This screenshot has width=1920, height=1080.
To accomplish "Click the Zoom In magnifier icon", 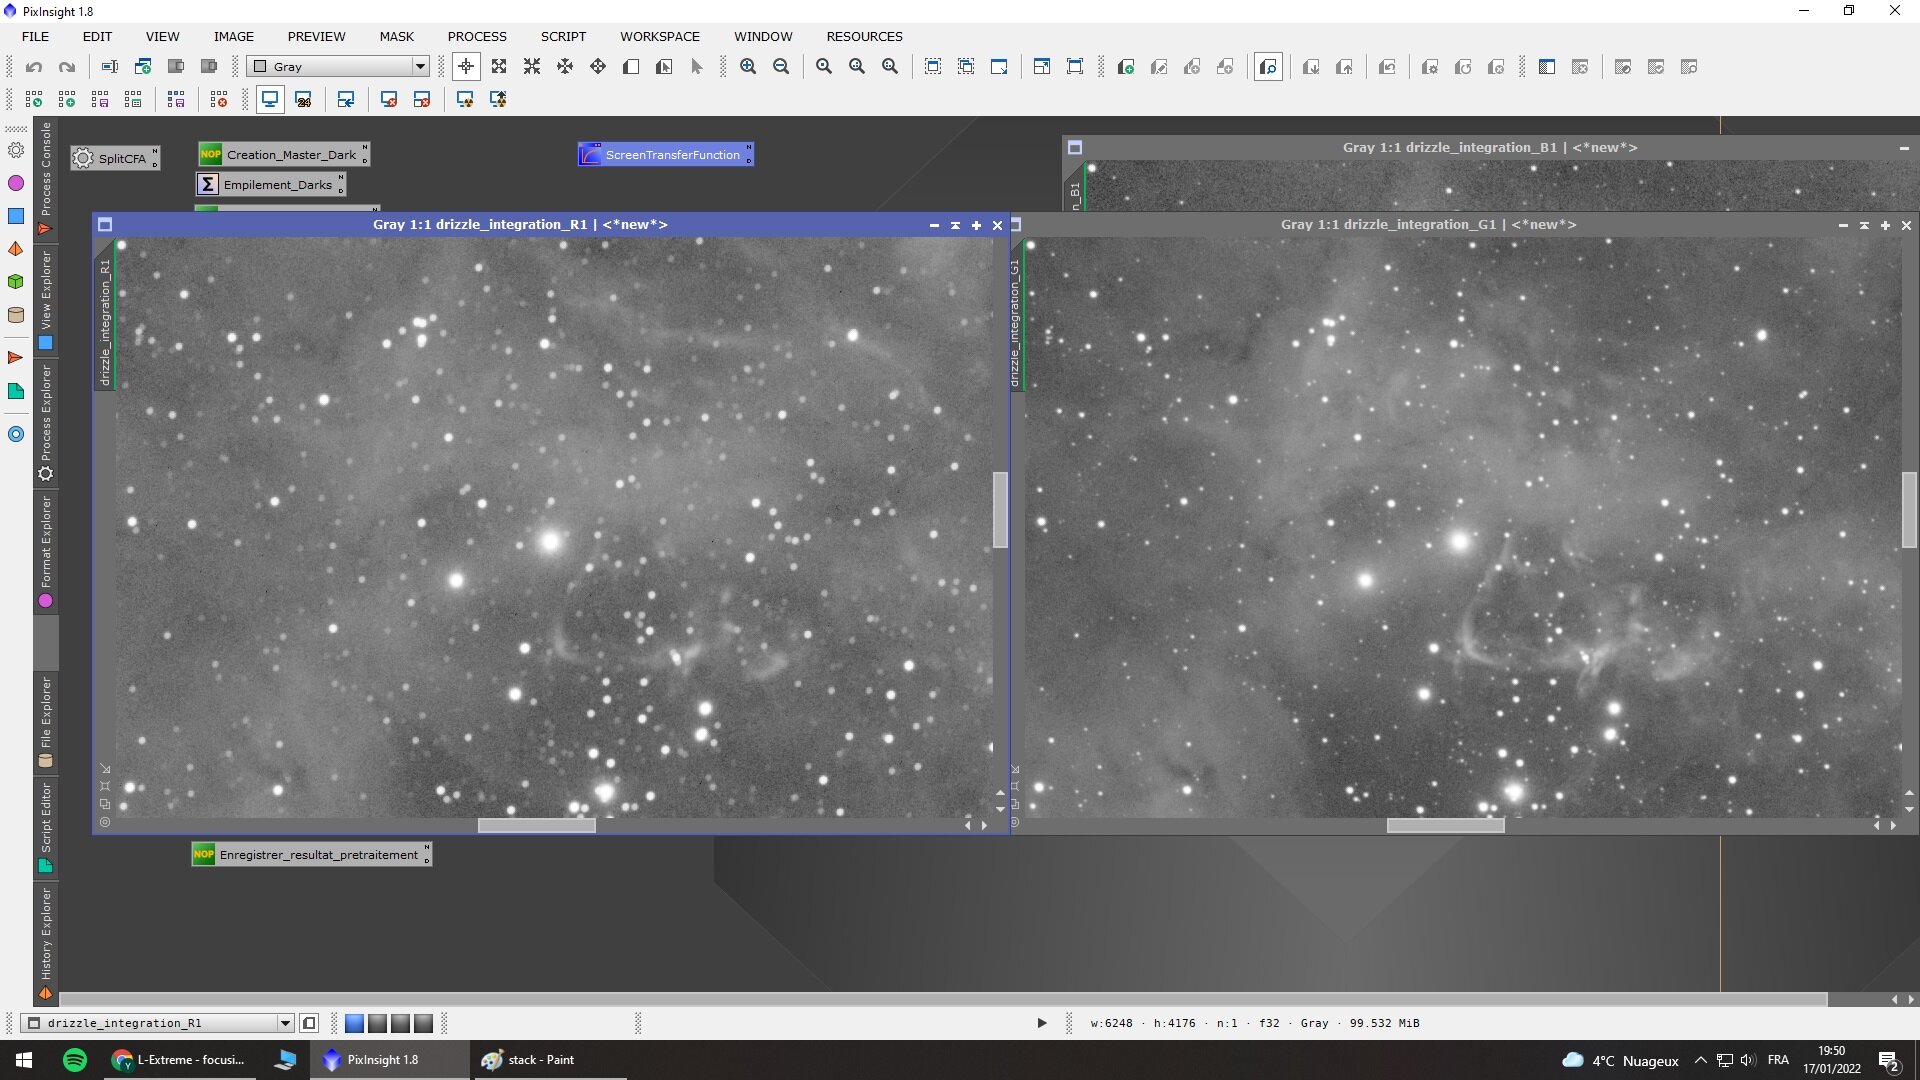I will click(748, 67).
